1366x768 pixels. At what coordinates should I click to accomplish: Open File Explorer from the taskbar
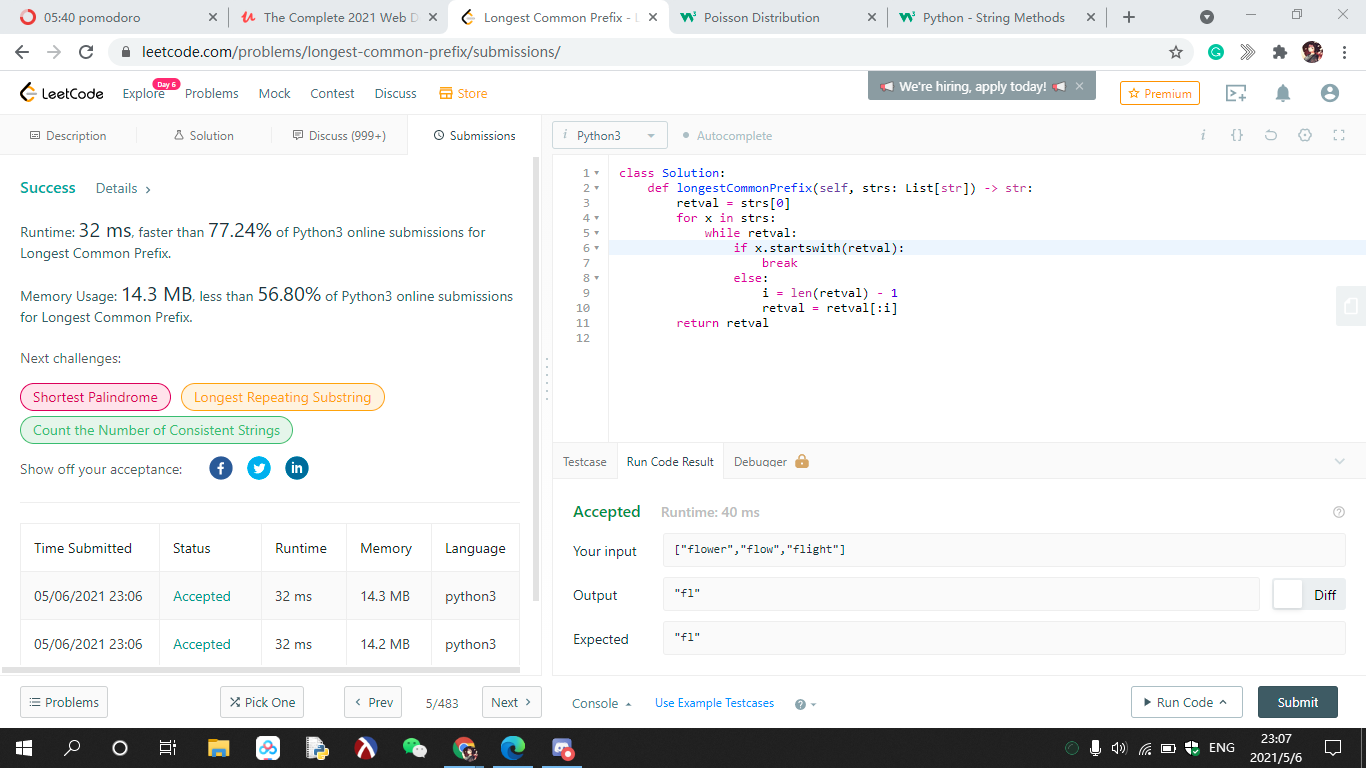[219, 747]
